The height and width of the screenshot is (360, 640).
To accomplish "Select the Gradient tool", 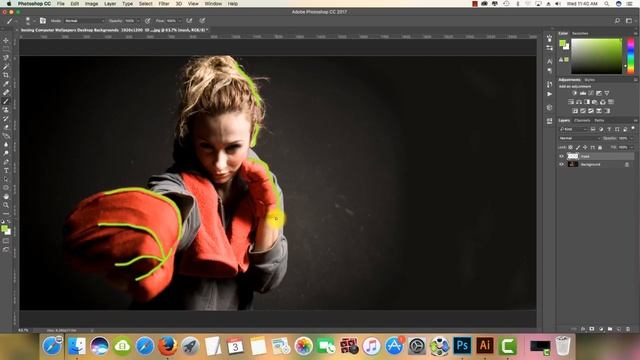I will (x=6, y=136).
